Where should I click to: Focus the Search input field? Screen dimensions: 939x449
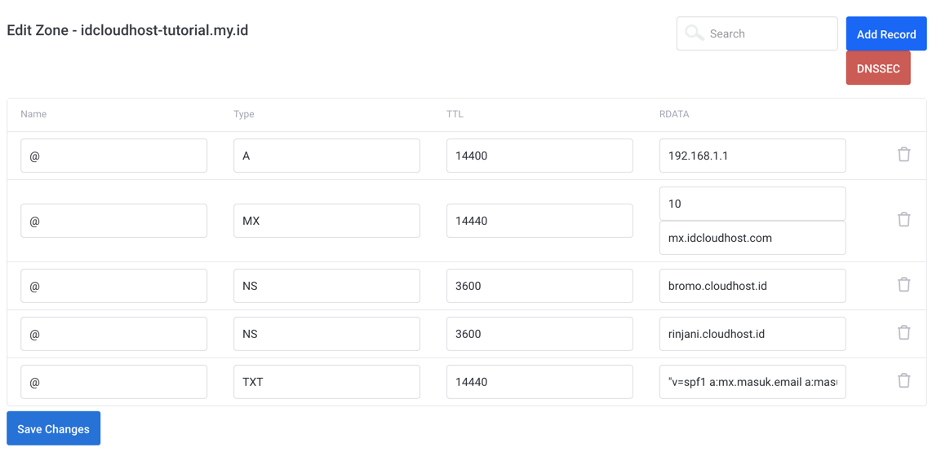tap(768, 34)
